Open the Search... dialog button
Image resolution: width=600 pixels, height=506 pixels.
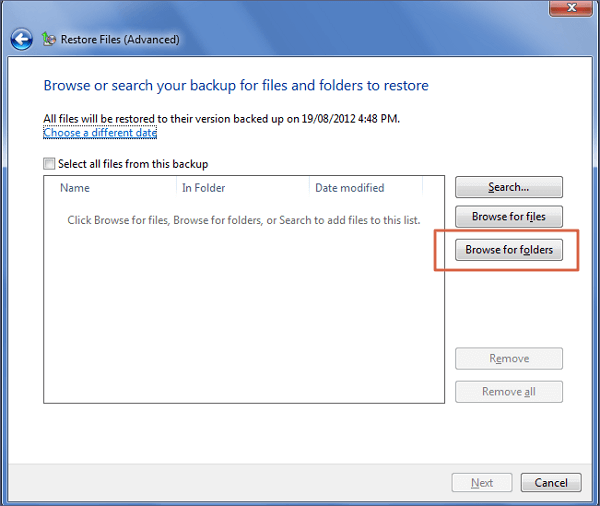[x=508, y=187]
